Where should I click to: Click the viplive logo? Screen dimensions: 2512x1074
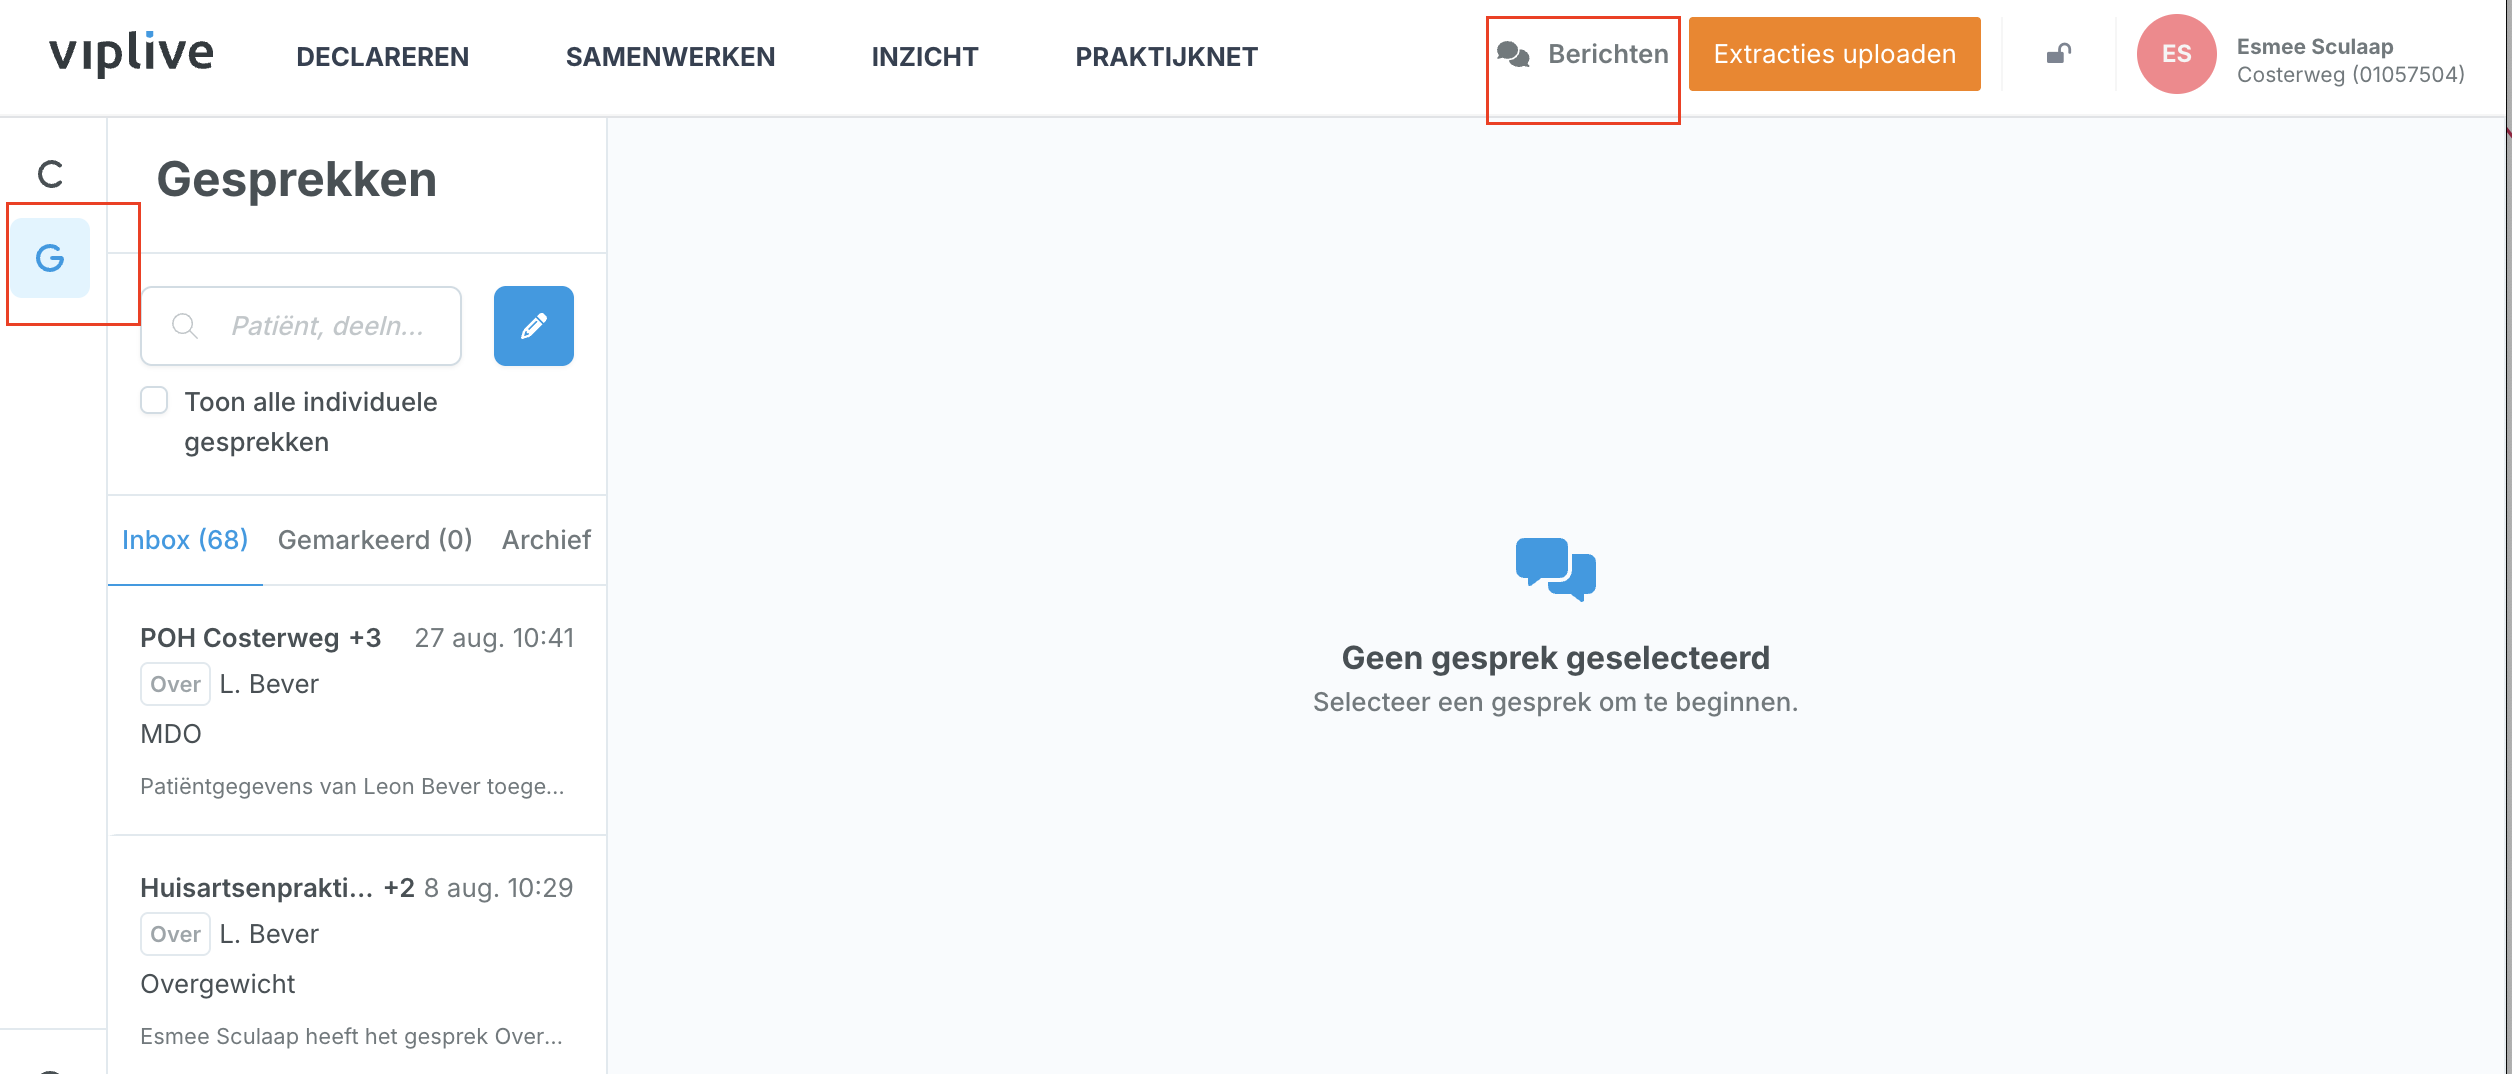[131, 54]
